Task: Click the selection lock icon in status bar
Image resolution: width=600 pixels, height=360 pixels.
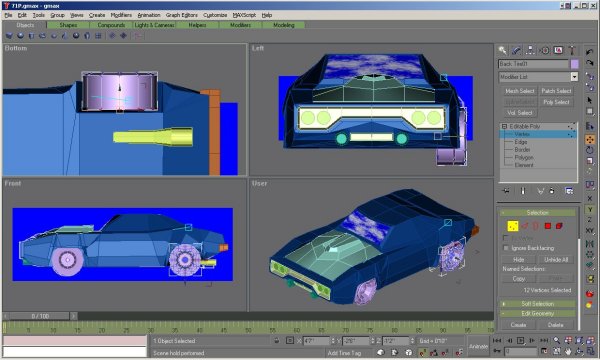Action: tap(277, 340)
